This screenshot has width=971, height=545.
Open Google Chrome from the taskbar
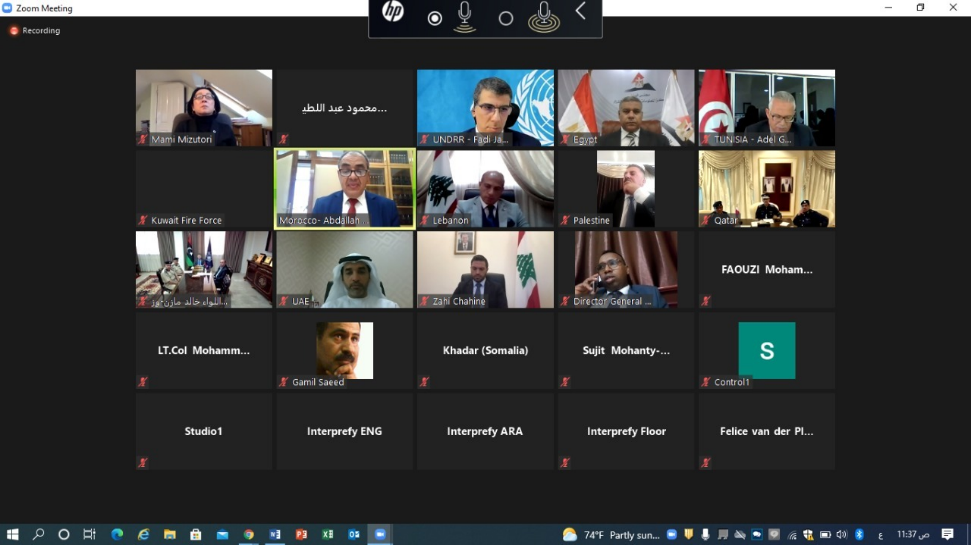coord(248,535)
